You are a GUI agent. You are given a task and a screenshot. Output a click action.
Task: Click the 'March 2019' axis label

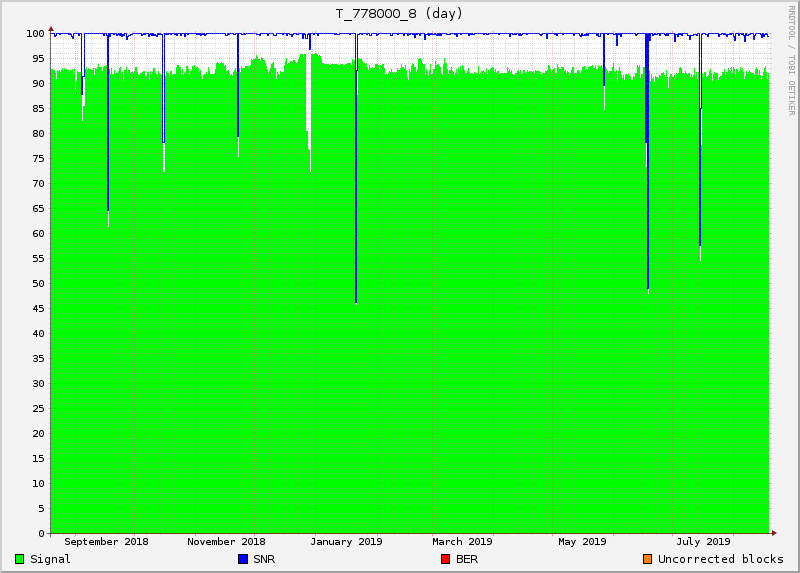tap(462, 541)
